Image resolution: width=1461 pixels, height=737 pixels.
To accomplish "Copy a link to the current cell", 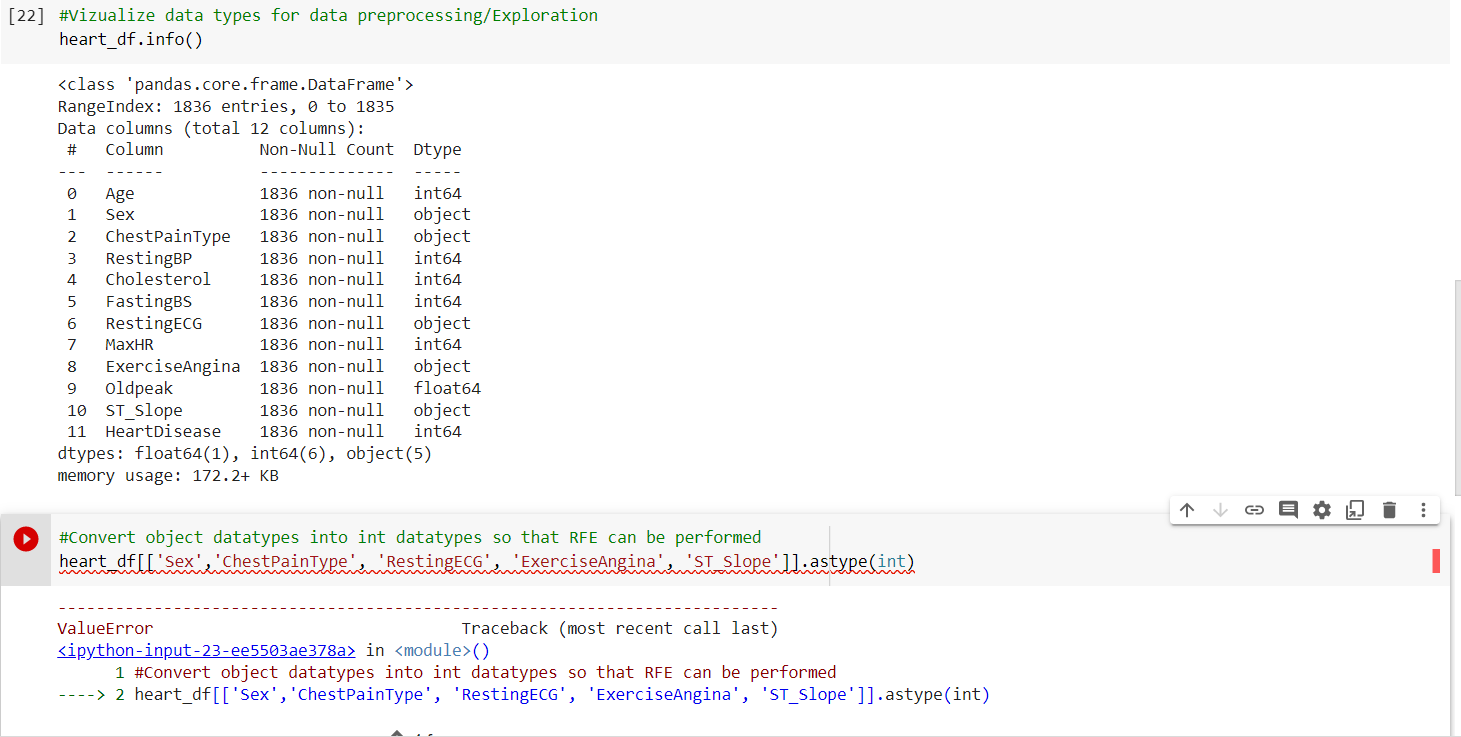I will tap(1254, 510).
